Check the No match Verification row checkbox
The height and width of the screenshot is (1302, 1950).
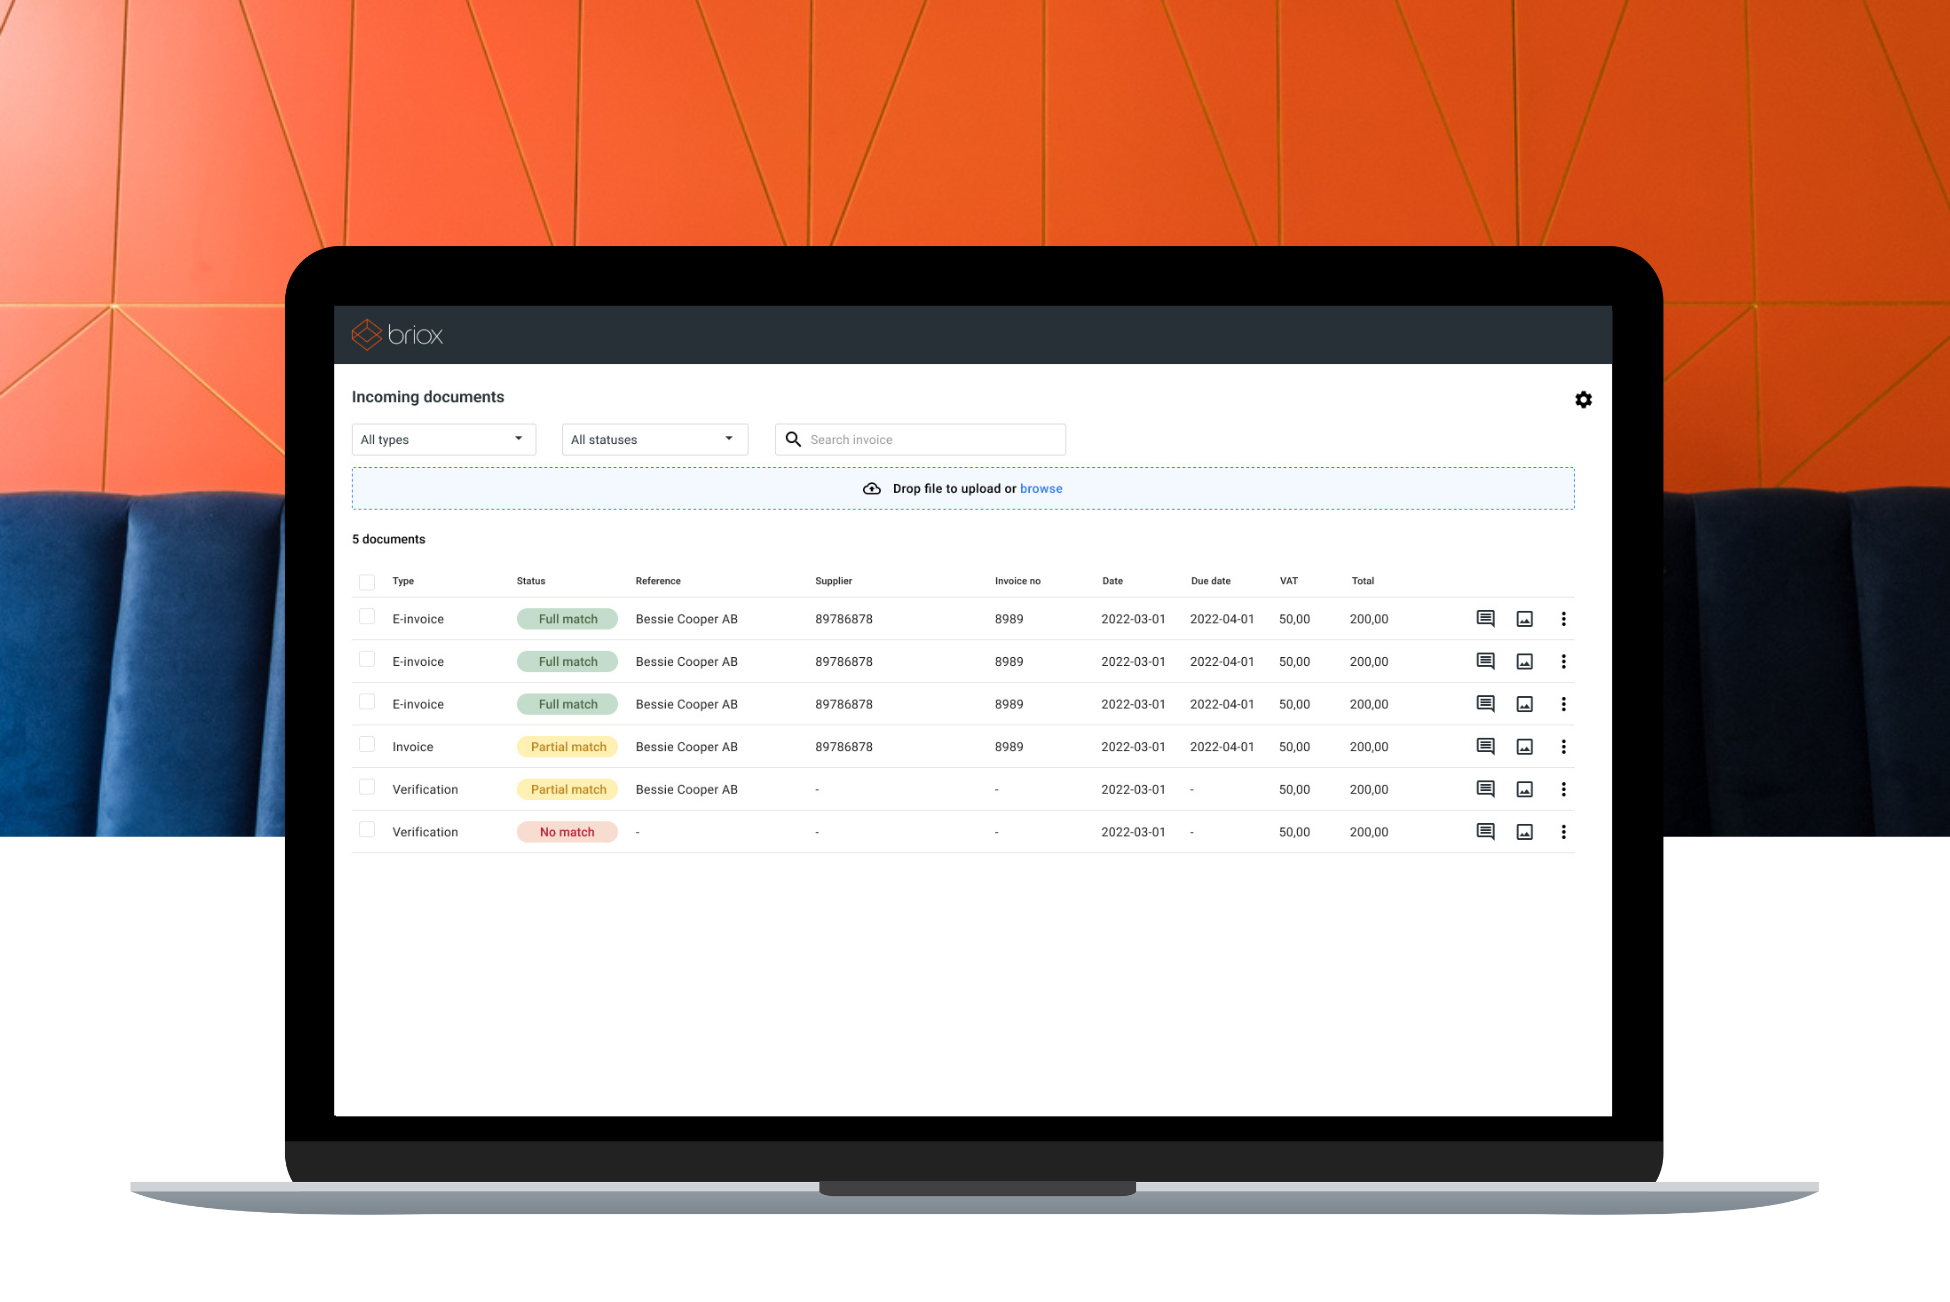pos(367,830)
